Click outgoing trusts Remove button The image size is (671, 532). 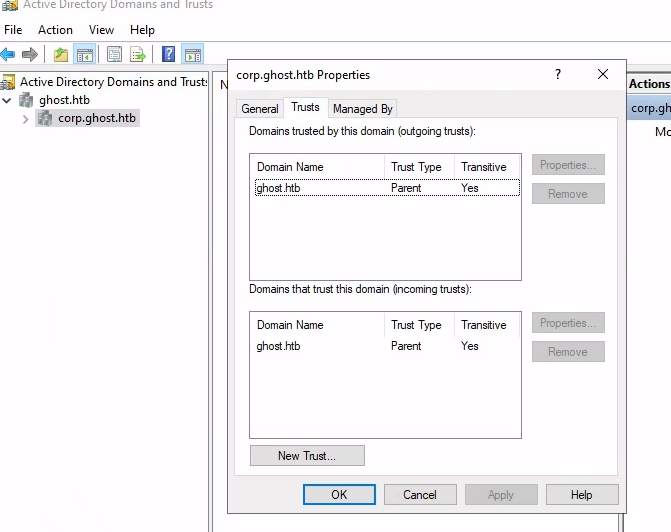coord(568,194)
